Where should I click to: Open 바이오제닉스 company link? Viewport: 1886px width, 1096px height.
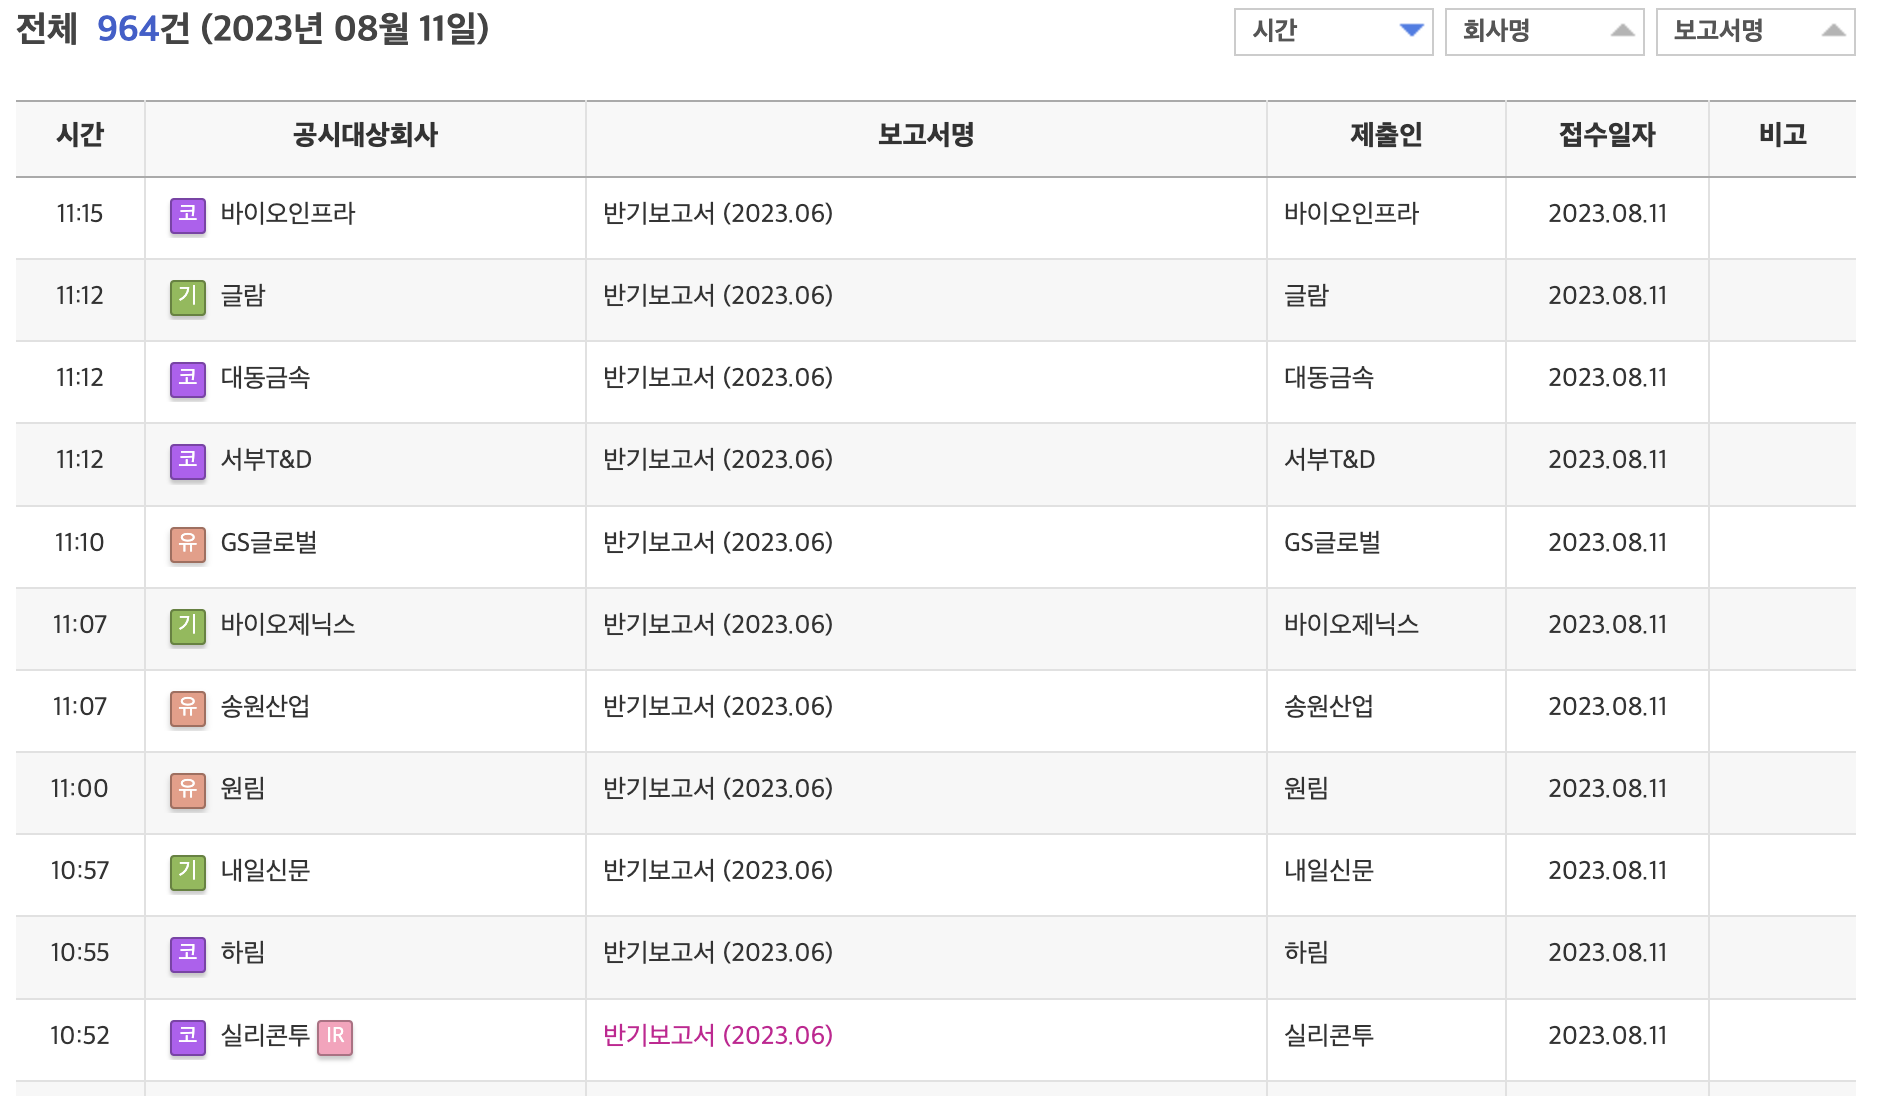[288, 624]
